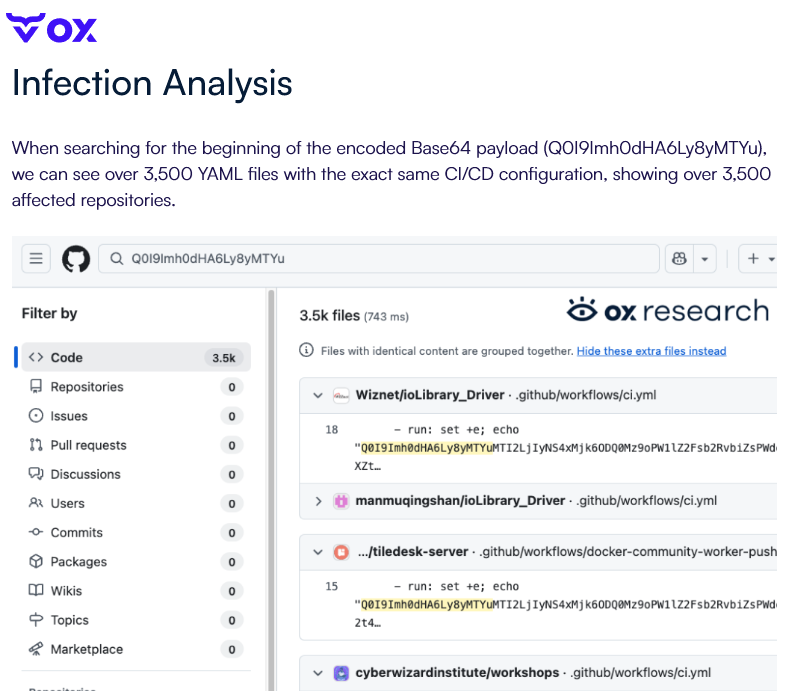
Task: Open the .../tiledesk-server repository link
Action: click(x=413, y=551)
